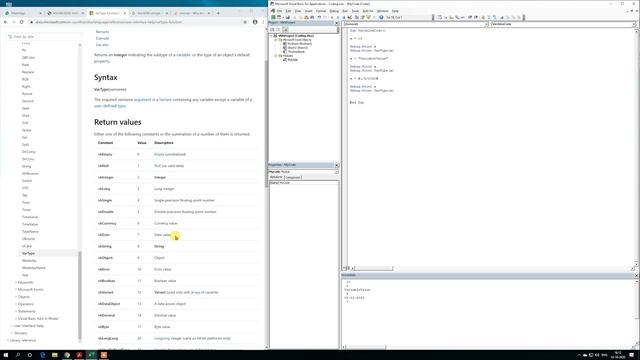Open the procedure dropdown above code pane

563,24
